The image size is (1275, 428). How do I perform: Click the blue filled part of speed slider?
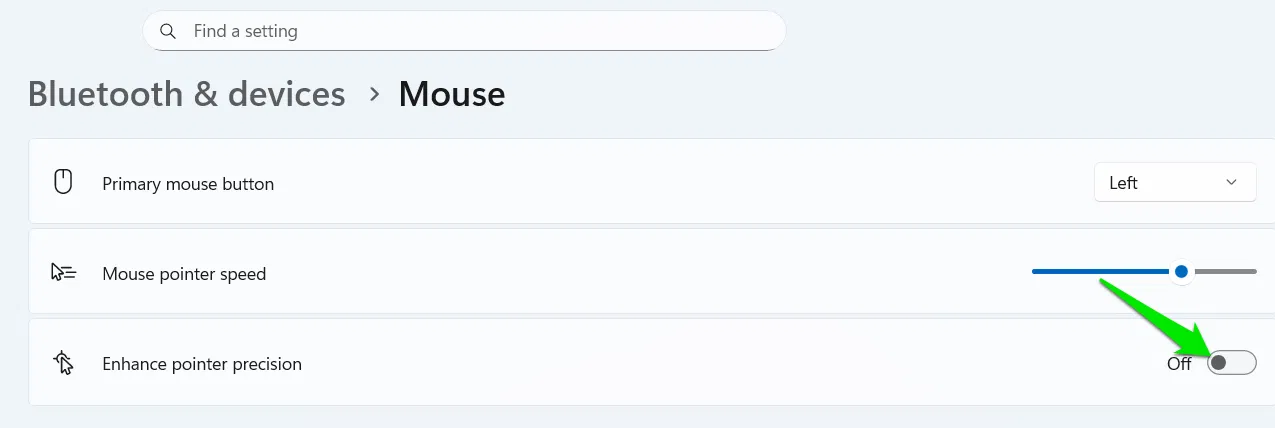[1100, 271]
